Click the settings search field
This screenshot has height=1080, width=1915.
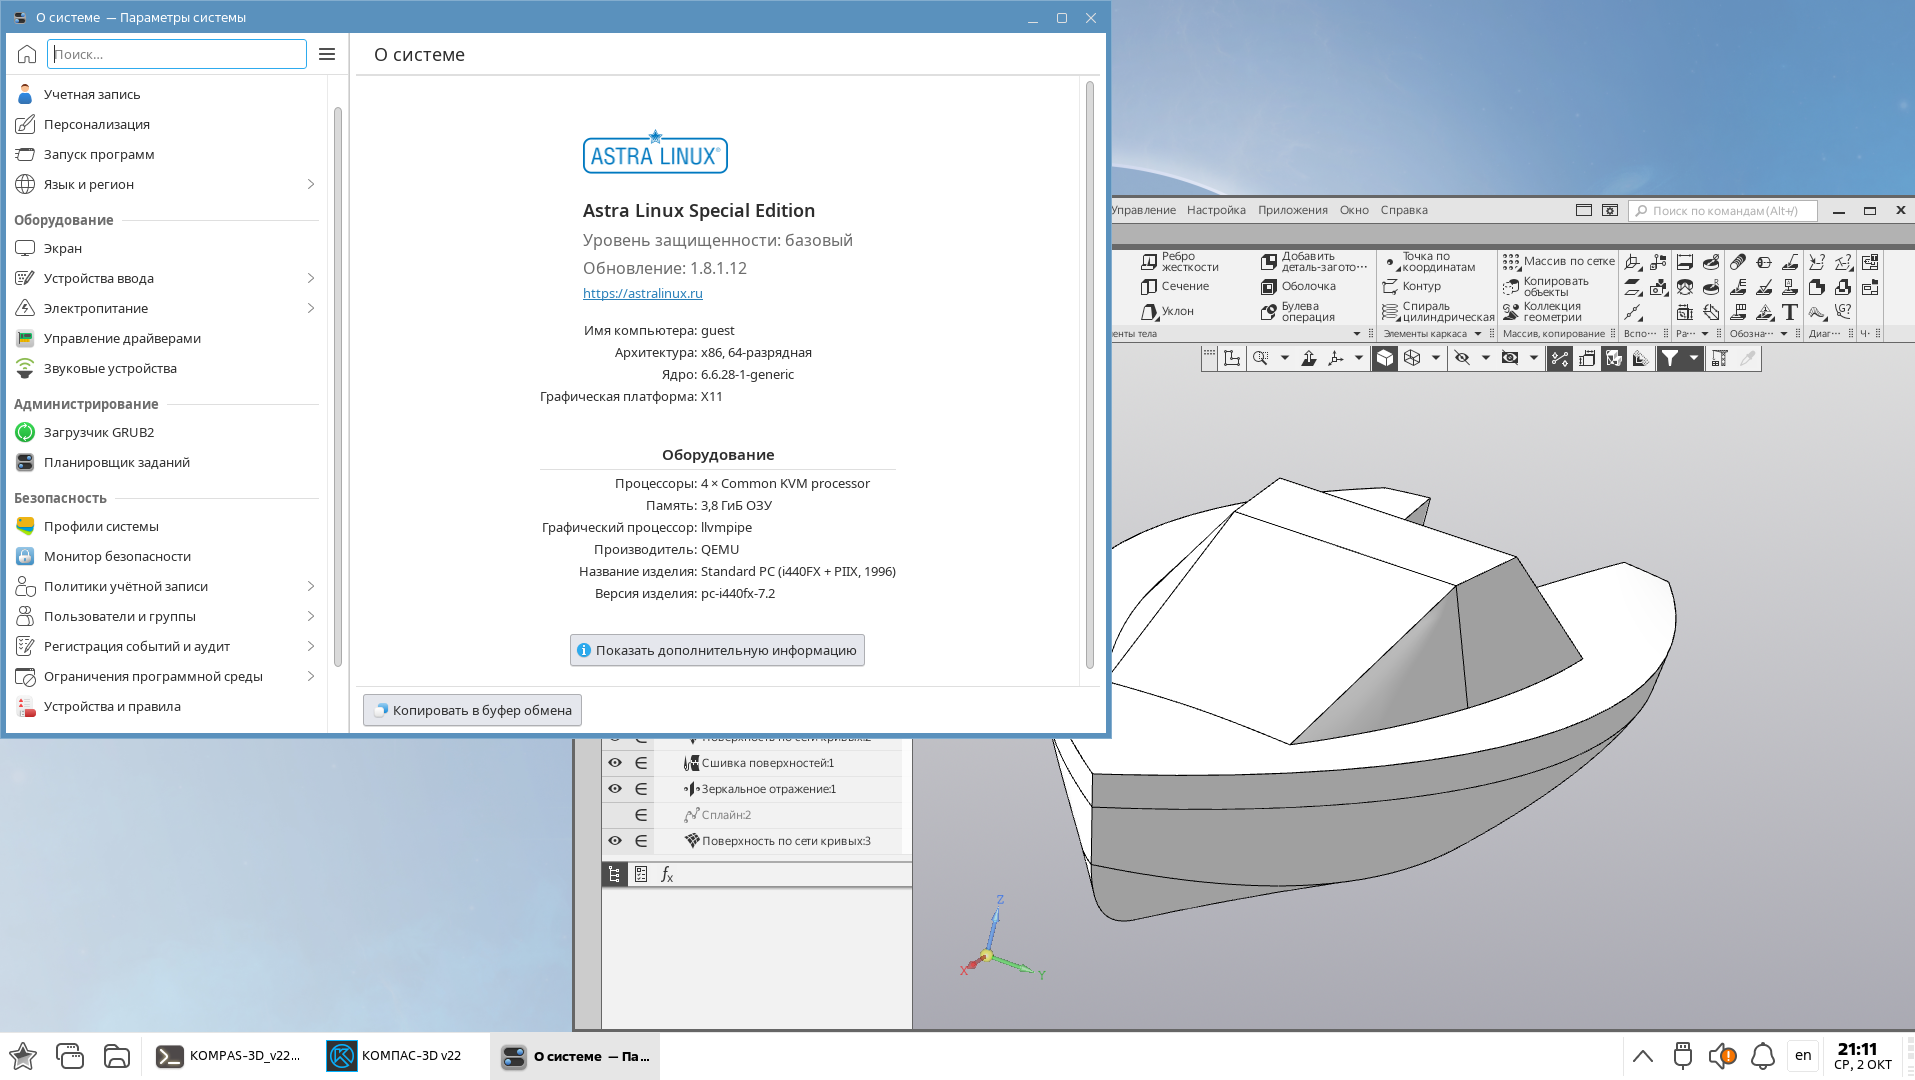click(177, 54)
